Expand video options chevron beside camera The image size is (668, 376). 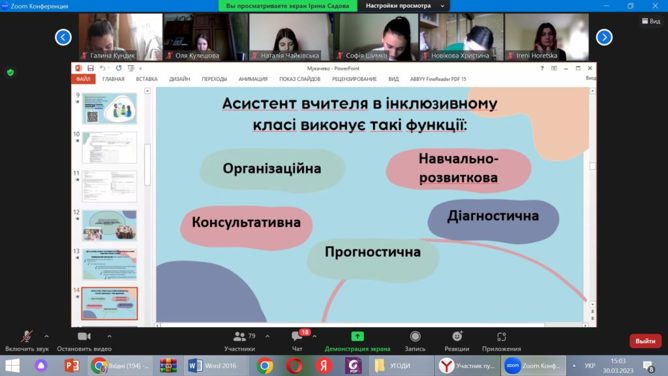pyautogui.click(x=109, y=336)
